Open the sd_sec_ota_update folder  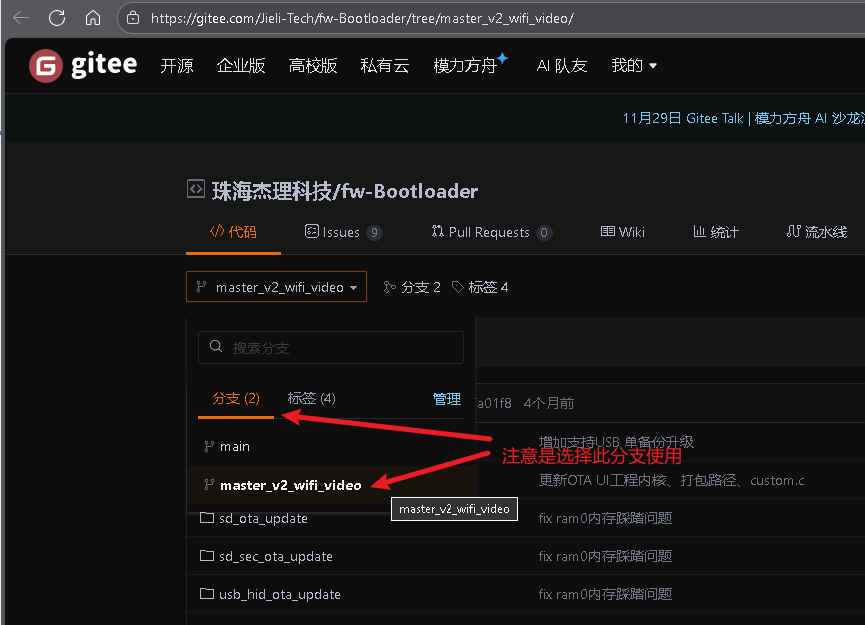coord(276,556)
